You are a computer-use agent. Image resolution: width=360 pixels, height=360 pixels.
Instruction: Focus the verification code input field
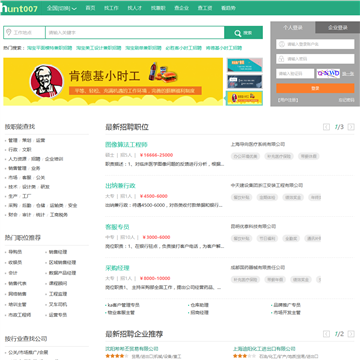[295, 73]
